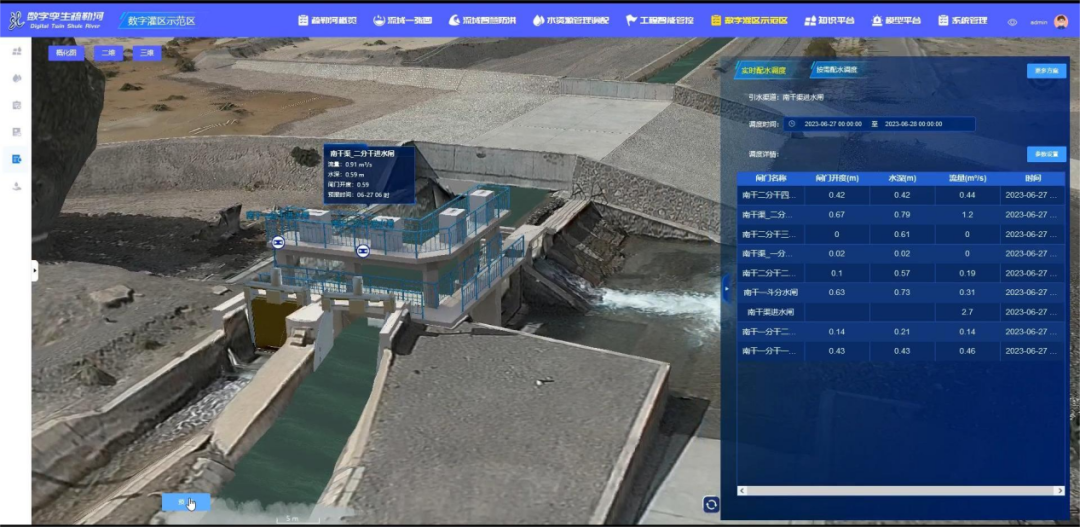Select the 南干渠进水闸 row name
This screenshot has width=1080, height=527.
pos(771,312)
